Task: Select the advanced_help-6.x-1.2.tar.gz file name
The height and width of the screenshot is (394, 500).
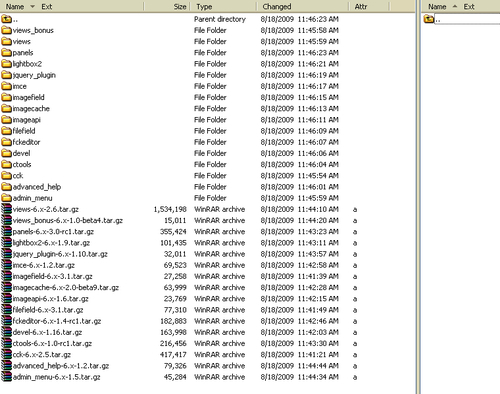Action: (61, 366)
